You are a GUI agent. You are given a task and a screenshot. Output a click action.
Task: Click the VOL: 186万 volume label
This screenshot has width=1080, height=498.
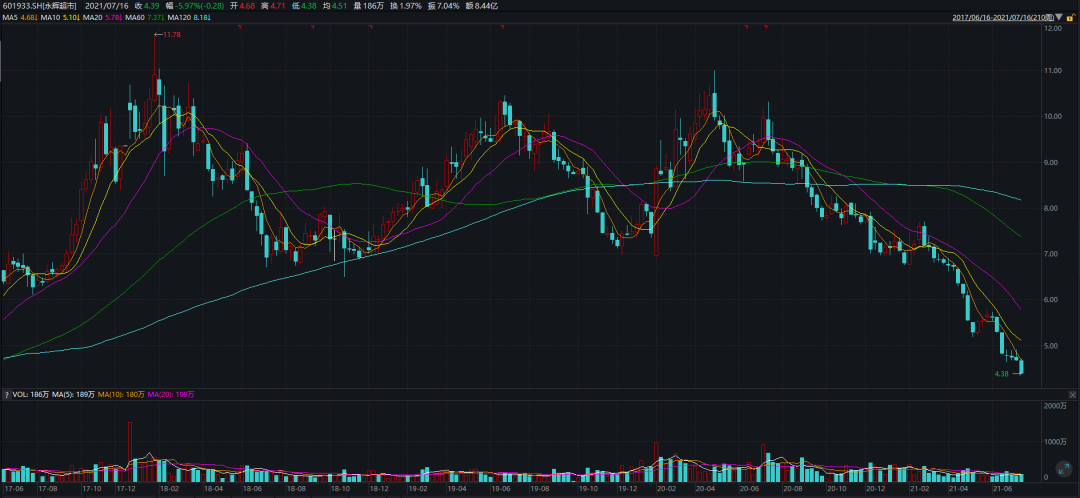click(30, 395)
